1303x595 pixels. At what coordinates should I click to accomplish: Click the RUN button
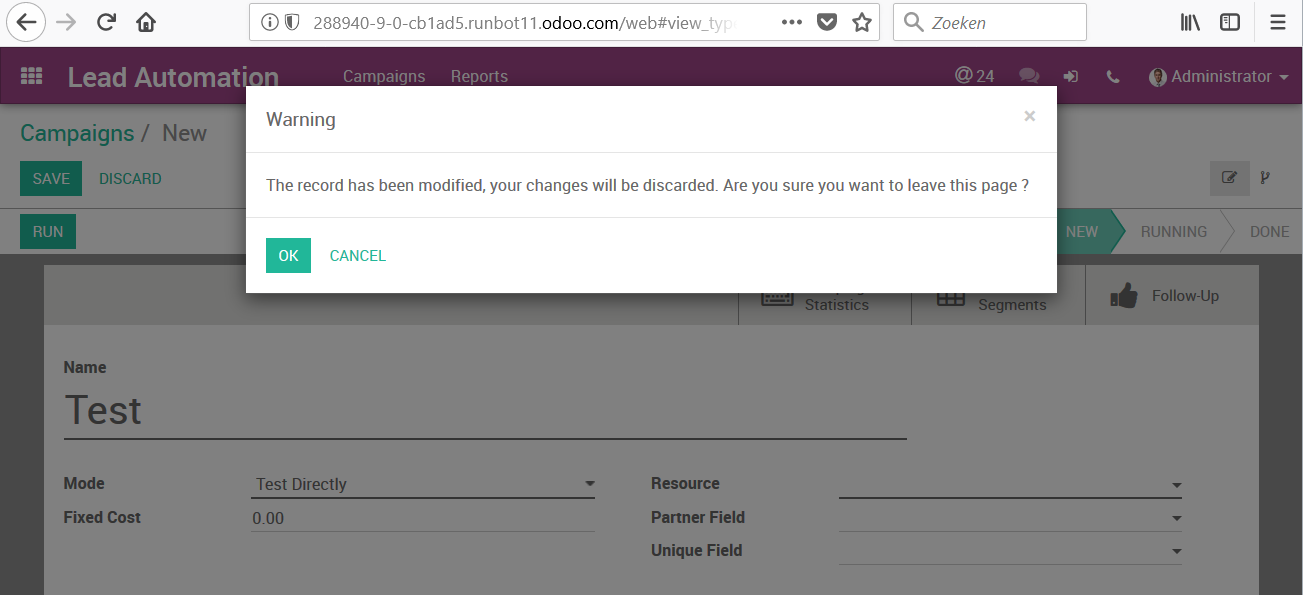point(48,231)
